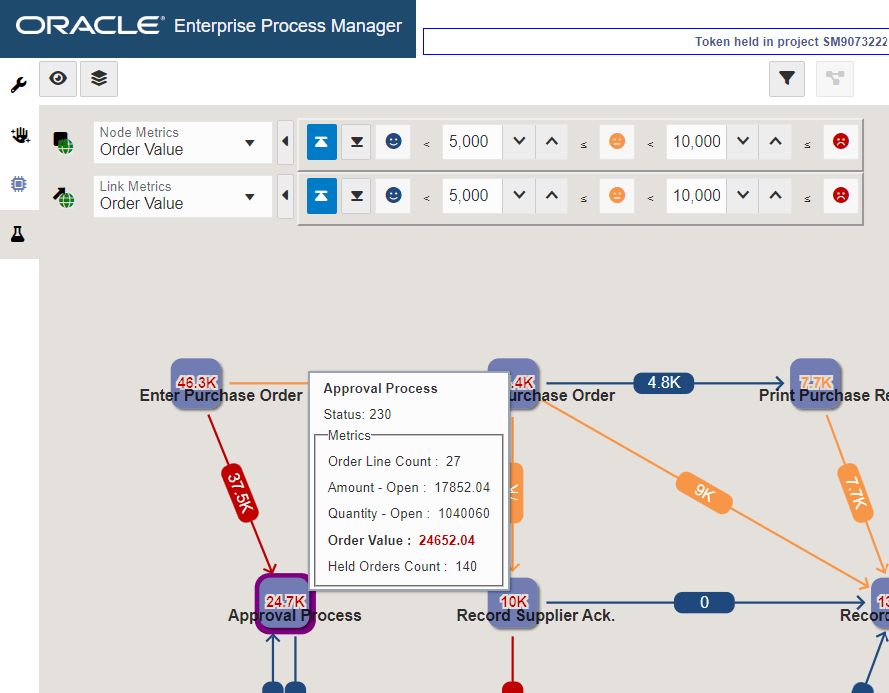Select the Approval Process node

coord(285,604)
